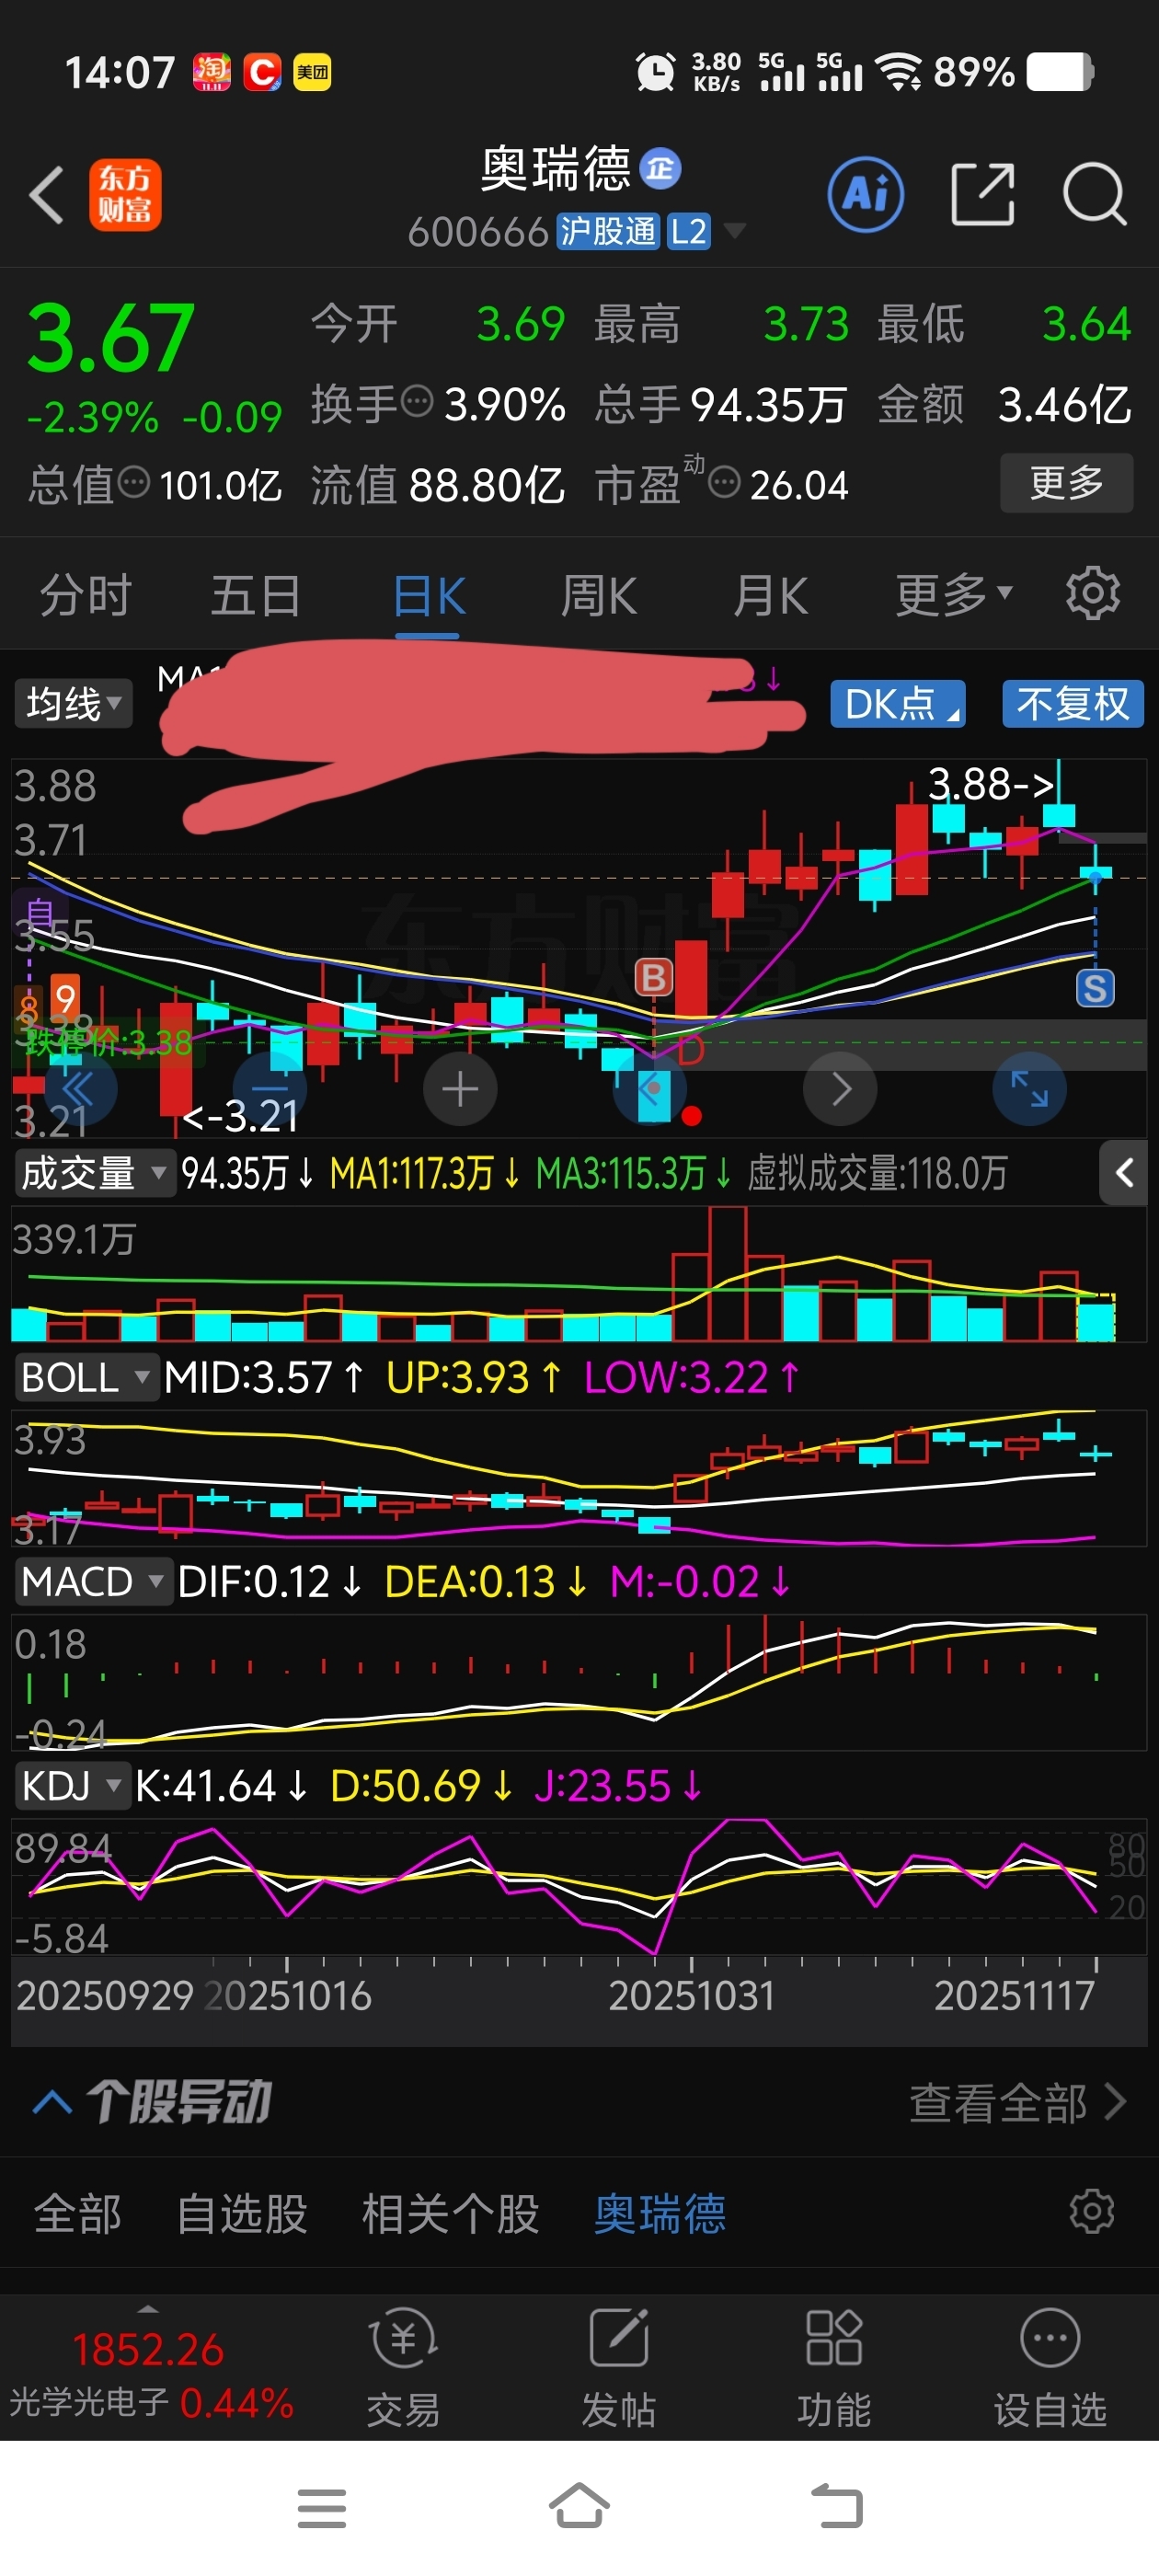This screenshot has width=1159, height=2576.
Task: Tap 设自选 add-to-watchlist icon
Action: pos(1050,2368)
